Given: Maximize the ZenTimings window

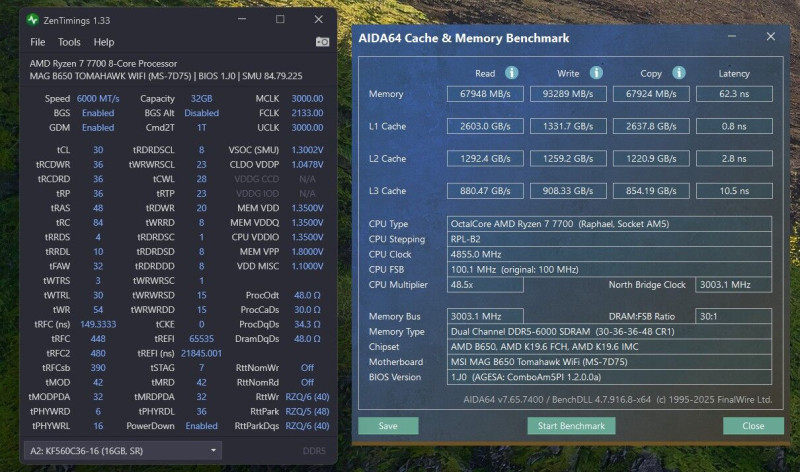Looking at the screenshot, I should point(280,19).
